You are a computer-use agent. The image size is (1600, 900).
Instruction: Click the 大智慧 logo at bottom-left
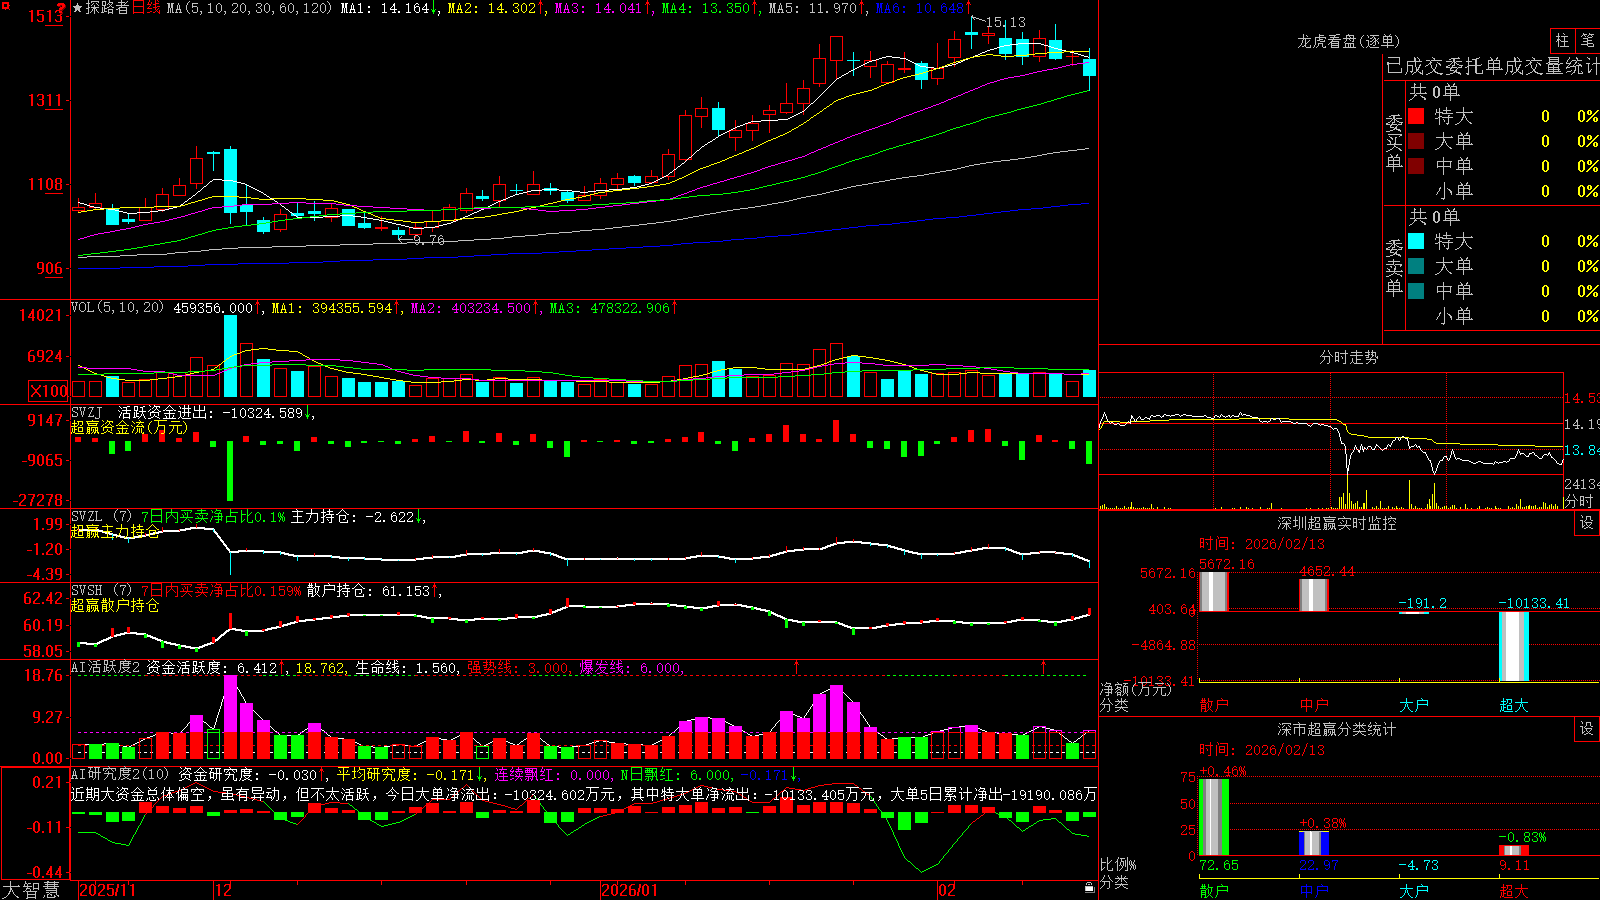31,890
